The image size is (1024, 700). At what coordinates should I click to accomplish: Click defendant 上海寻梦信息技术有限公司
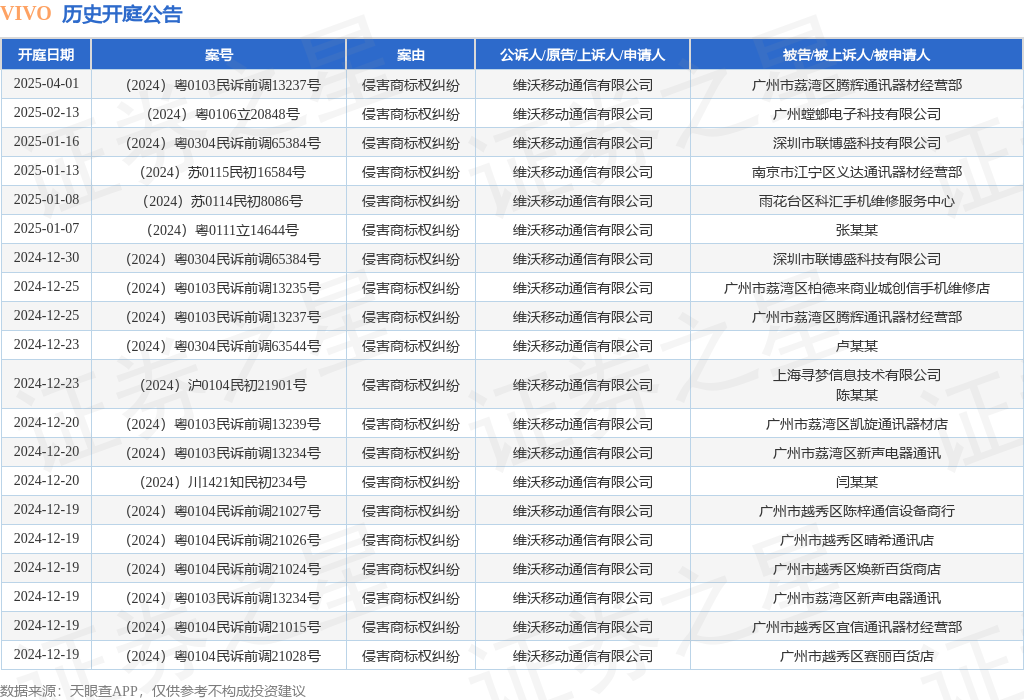point(856,375)
